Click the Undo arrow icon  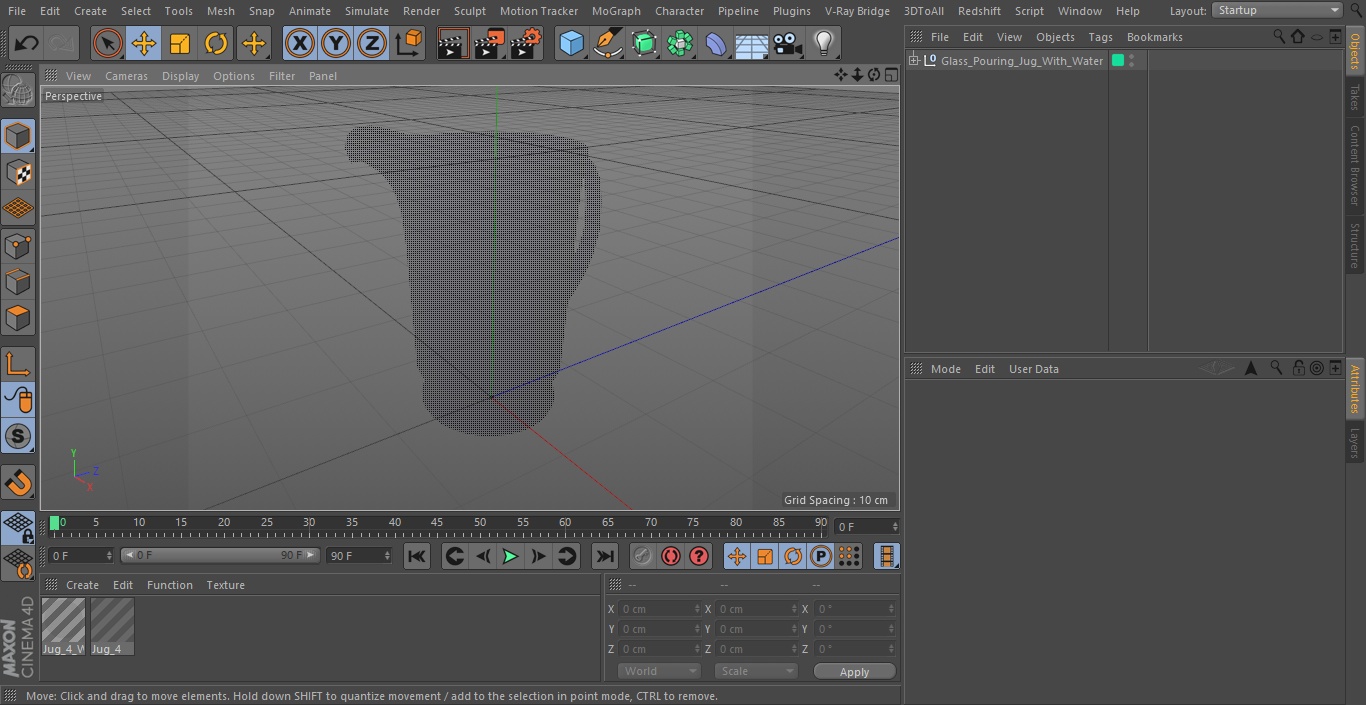(27, 43)
